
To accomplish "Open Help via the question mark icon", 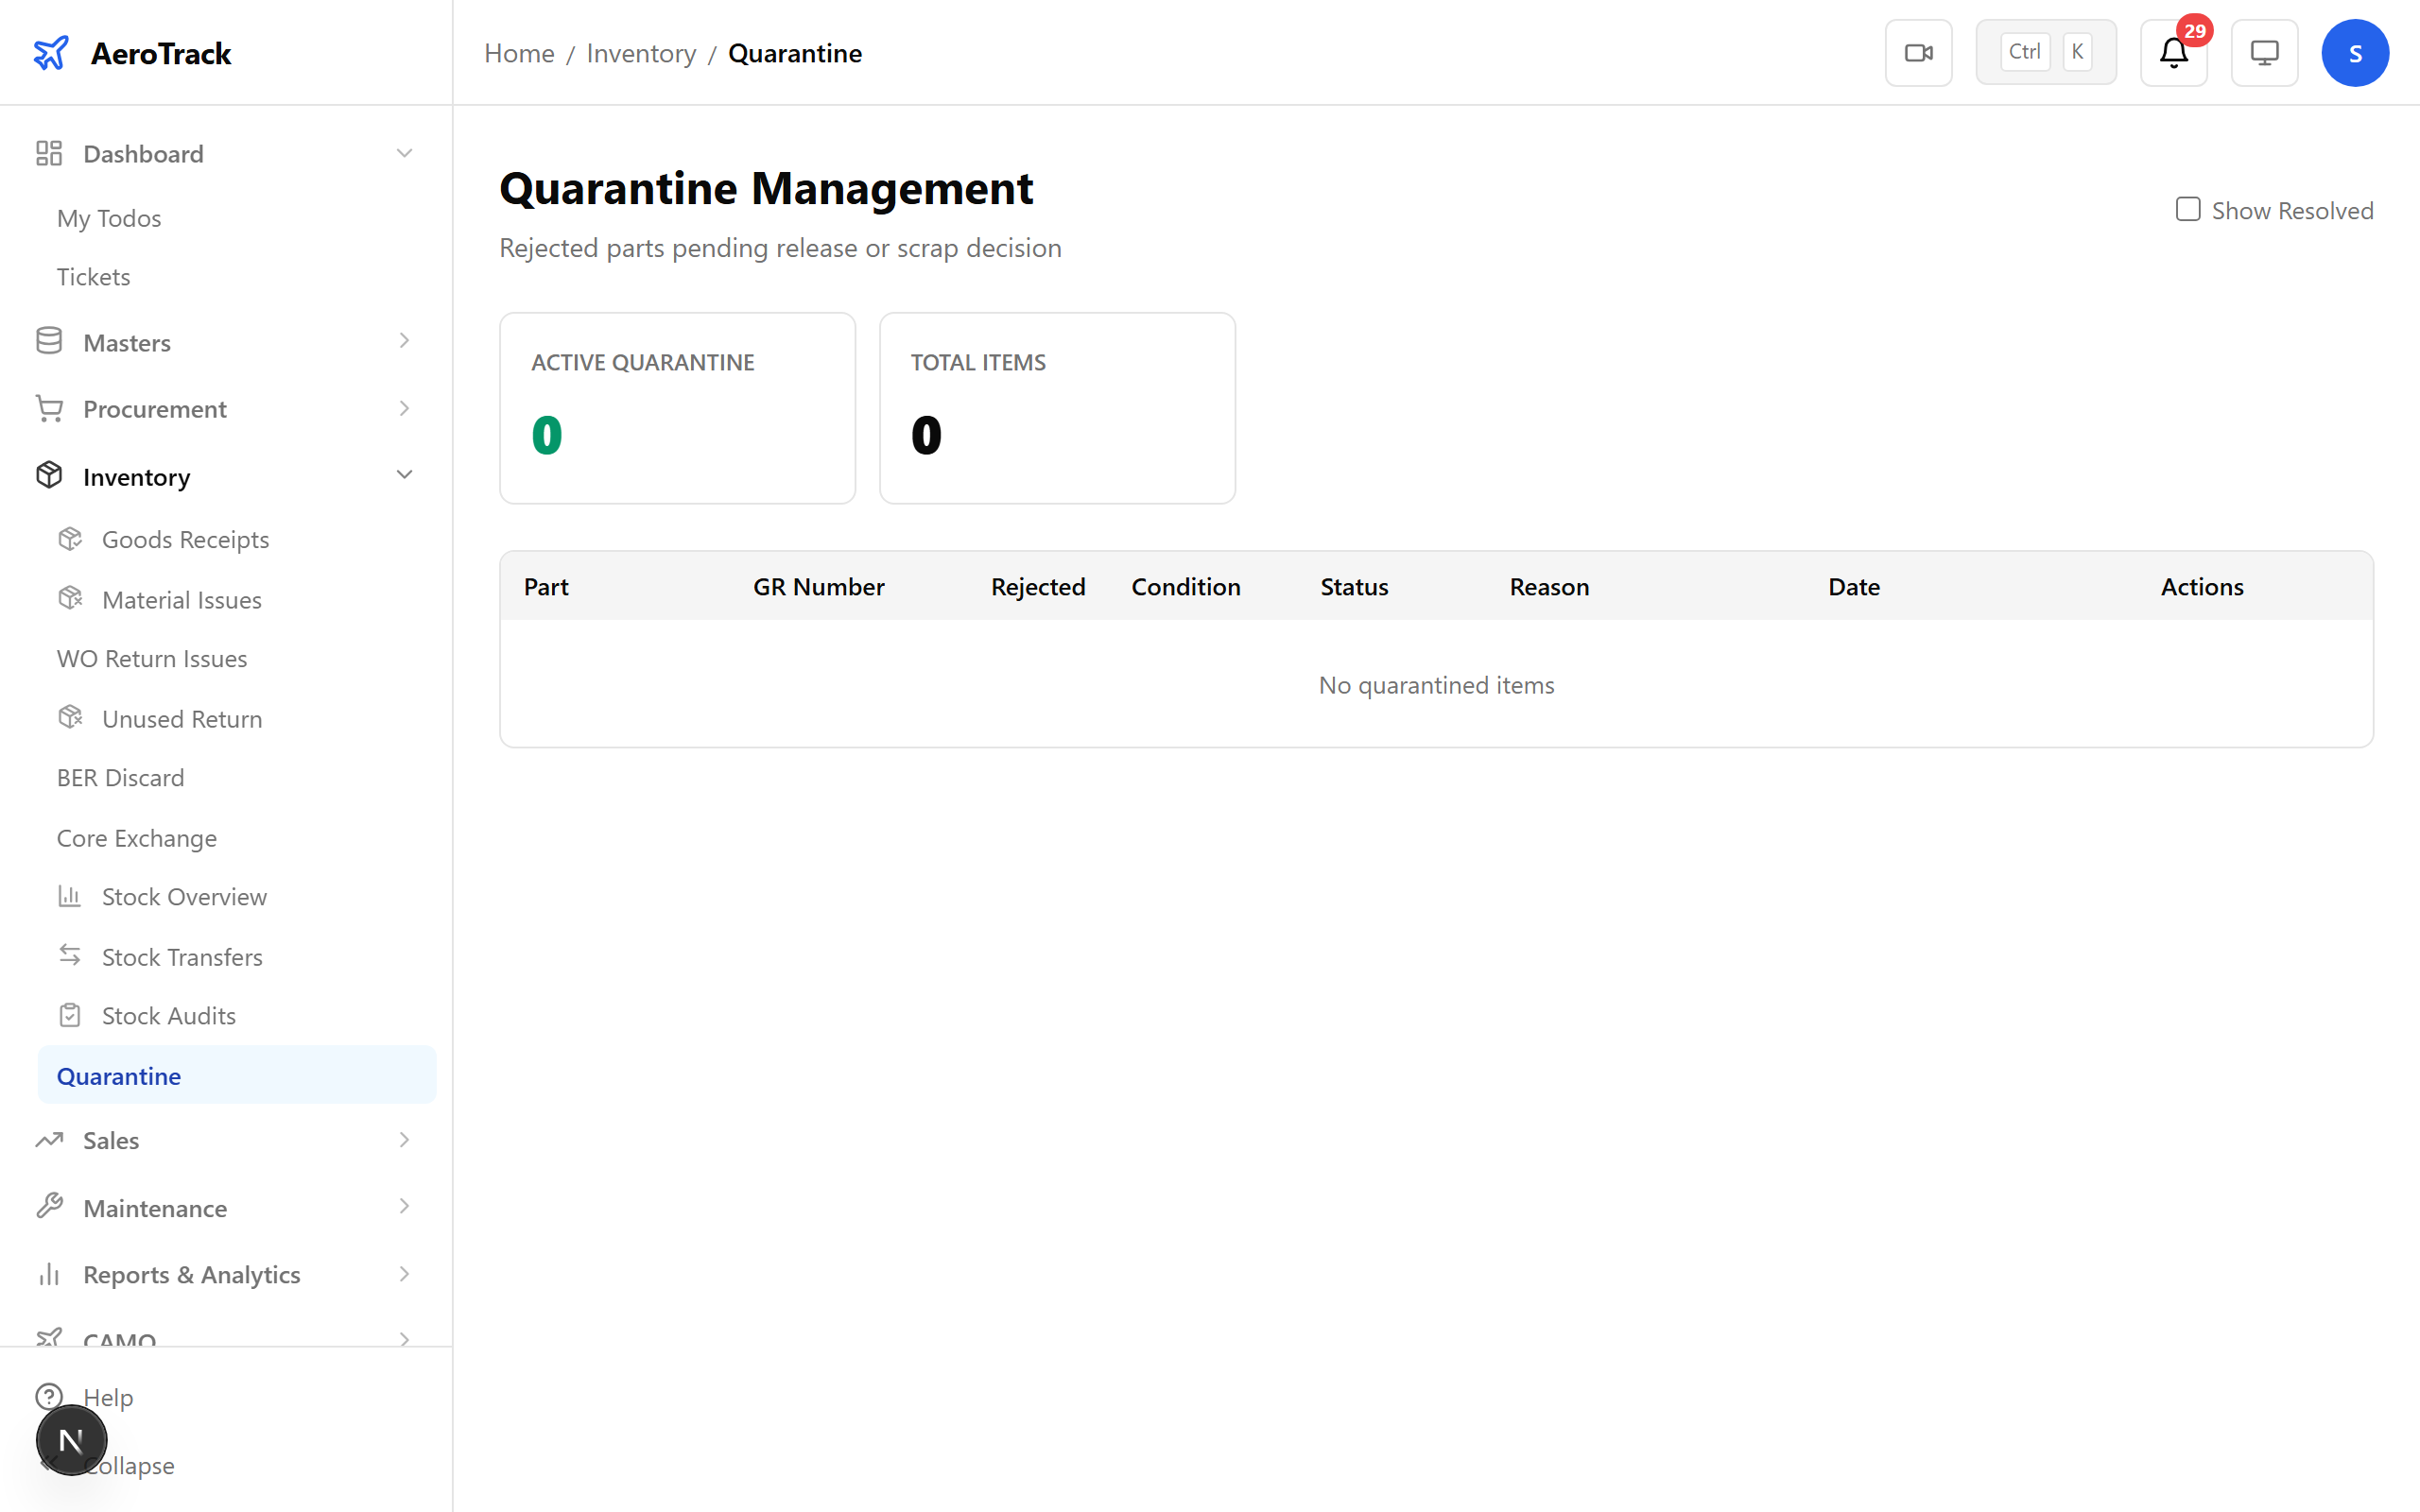I will [50, 1396].
